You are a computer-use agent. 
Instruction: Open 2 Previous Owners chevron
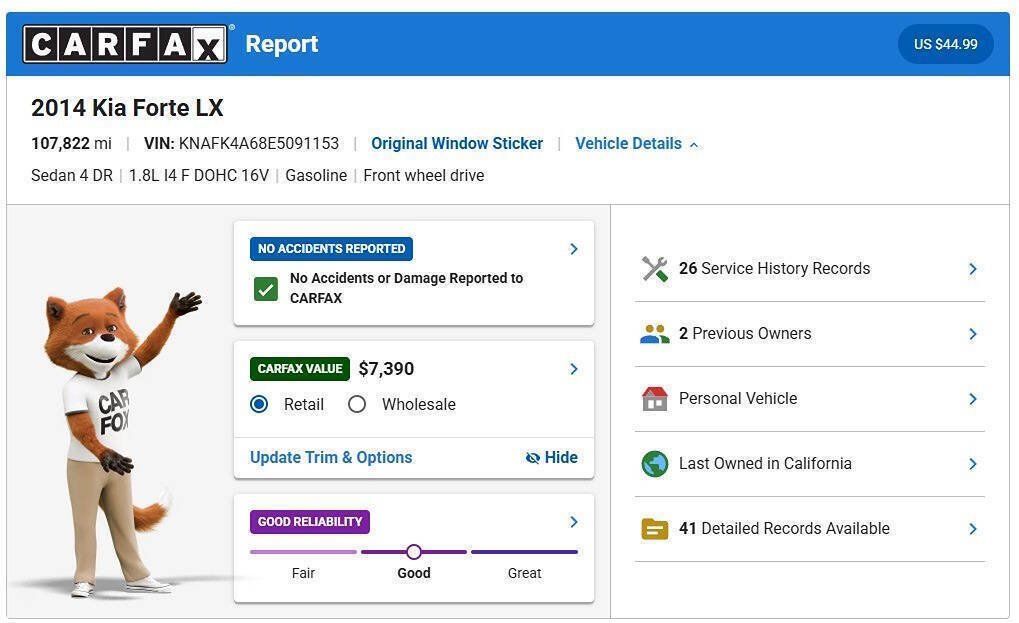coord(973,334)
